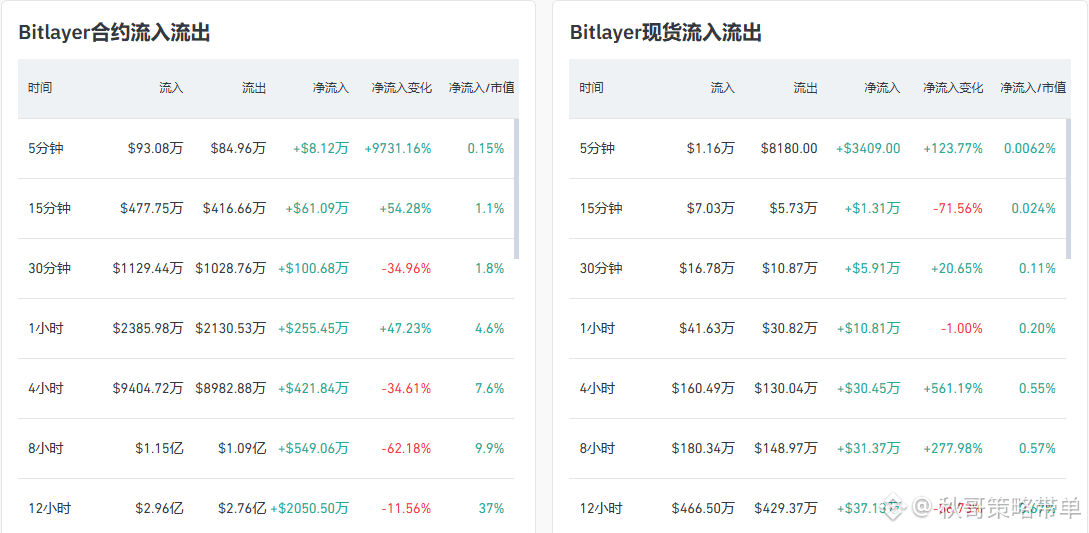Select the 1小时 row in 合约 table
This screenshot has height=533, width=1089.
coord(266,329)
